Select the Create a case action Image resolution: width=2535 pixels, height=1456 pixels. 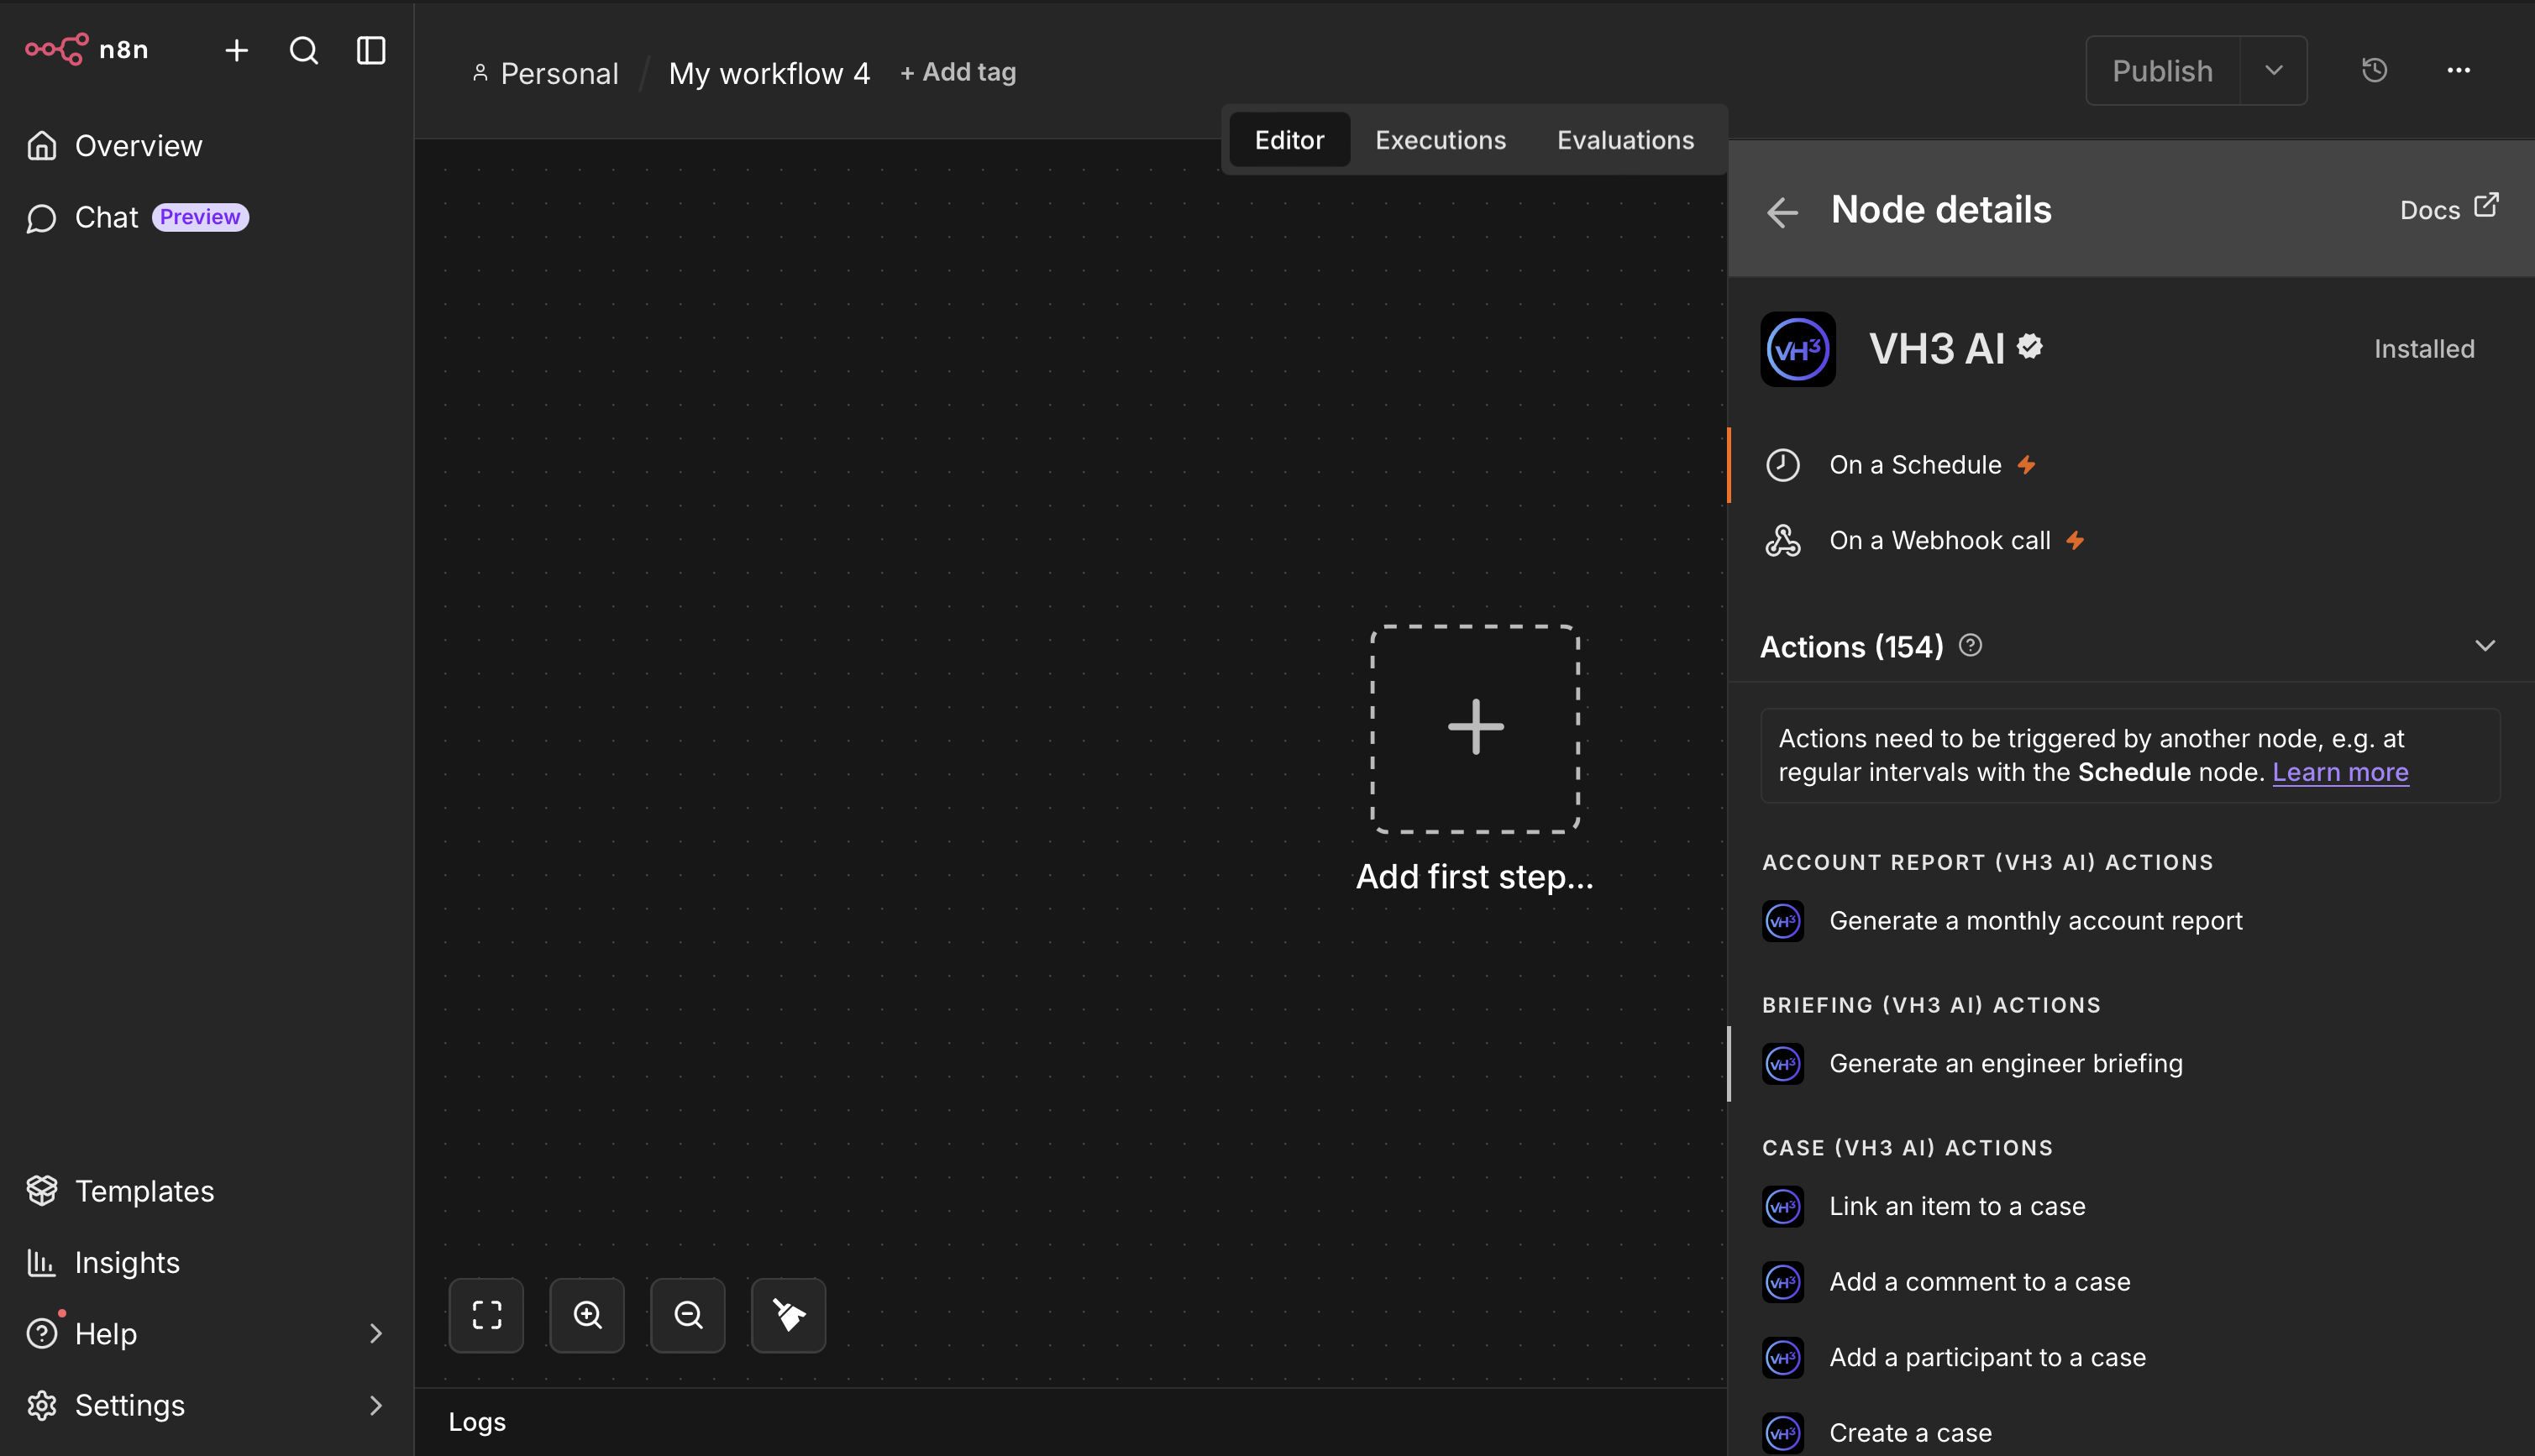2131,1432
